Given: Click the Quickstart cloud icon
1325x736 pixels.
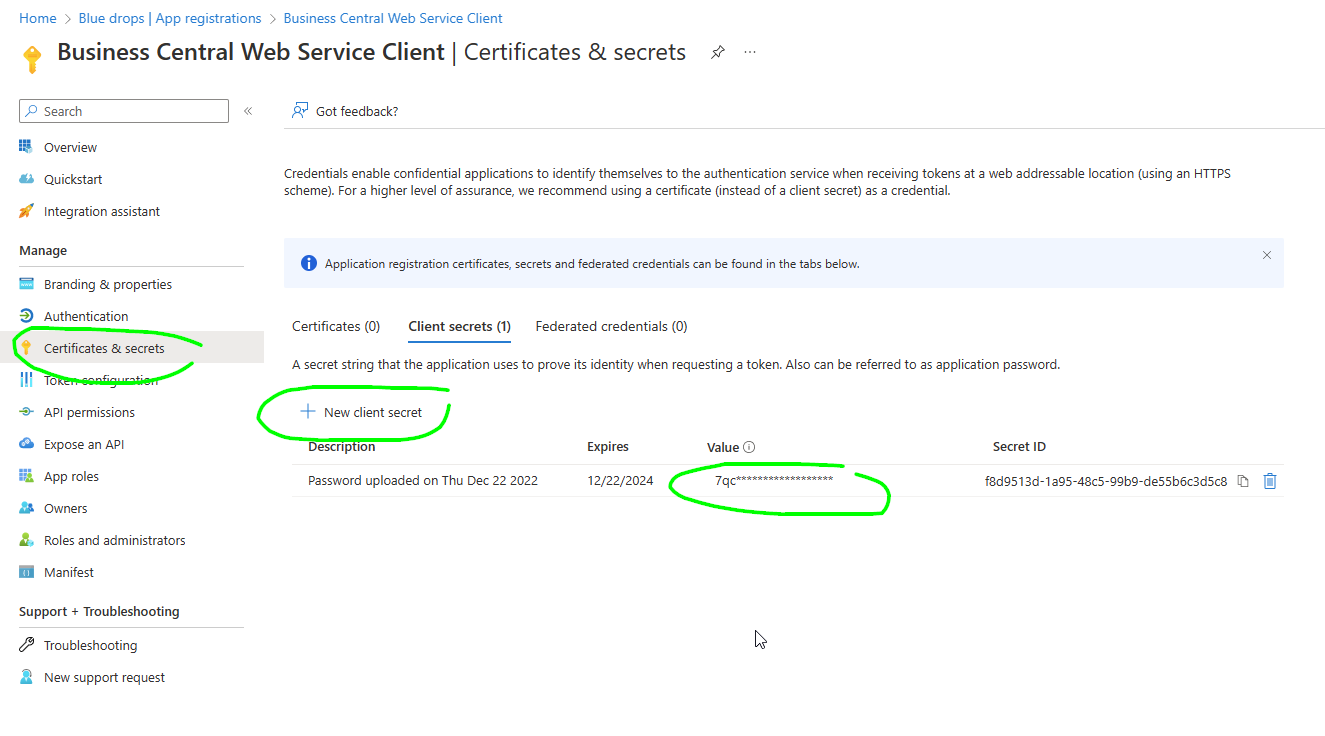Looking at the screenshot, I should pyautogui.click(x=26, y=179).
